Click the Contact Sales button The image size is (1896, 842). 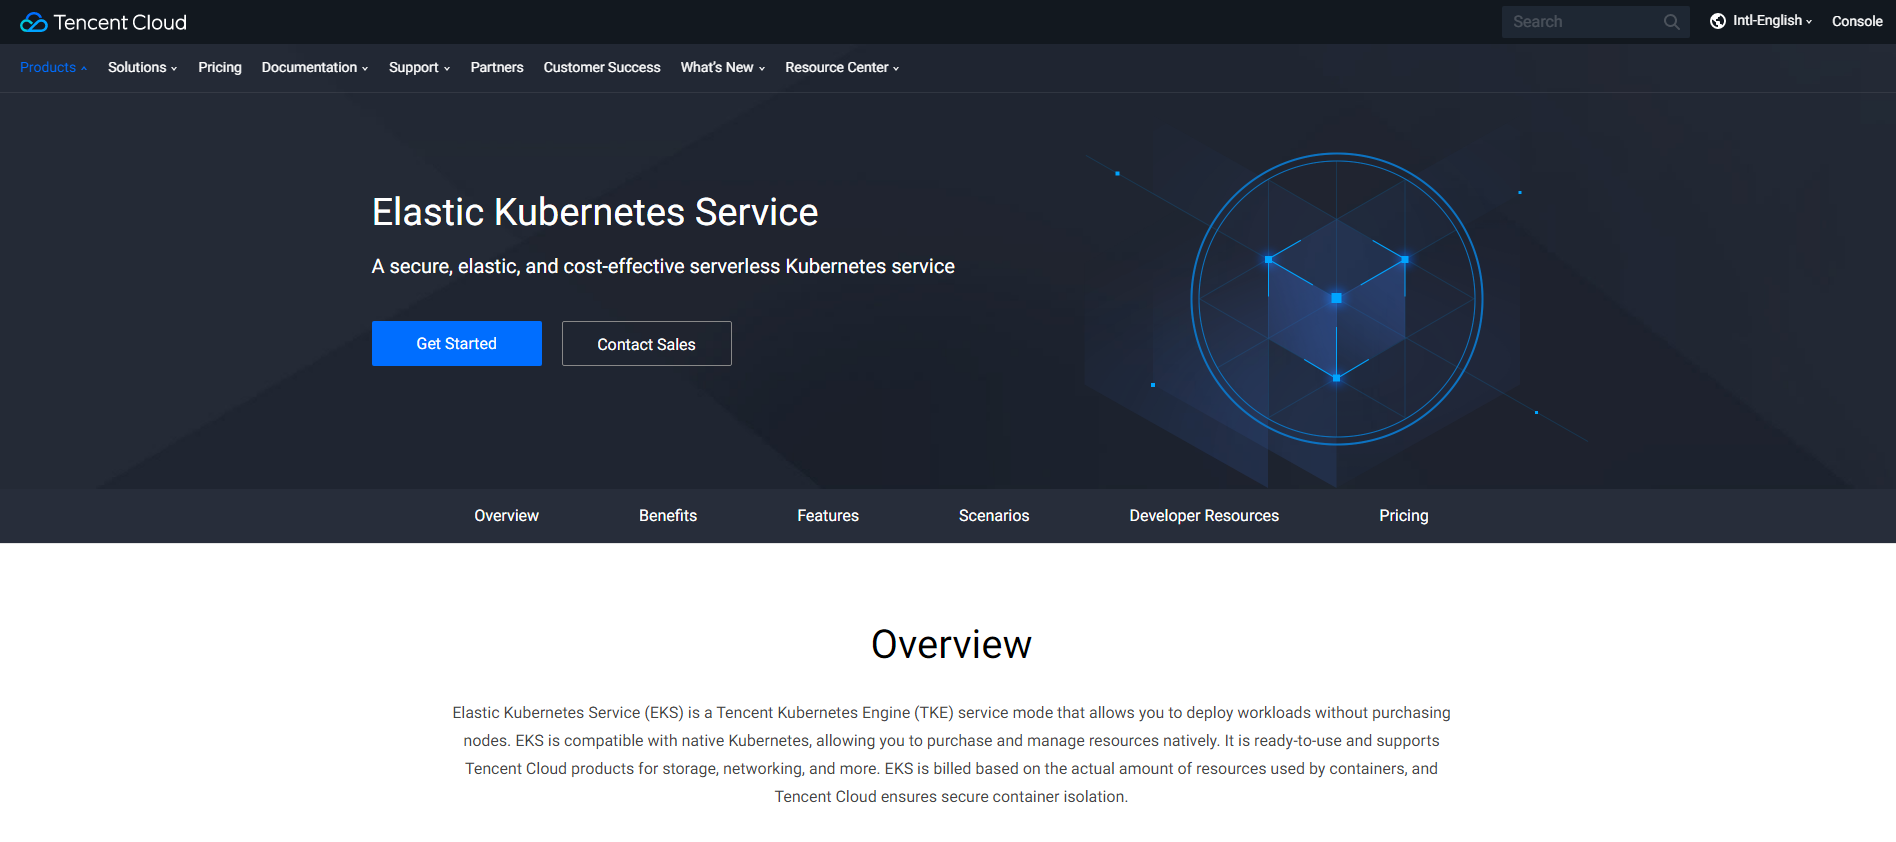coord(647,343)
